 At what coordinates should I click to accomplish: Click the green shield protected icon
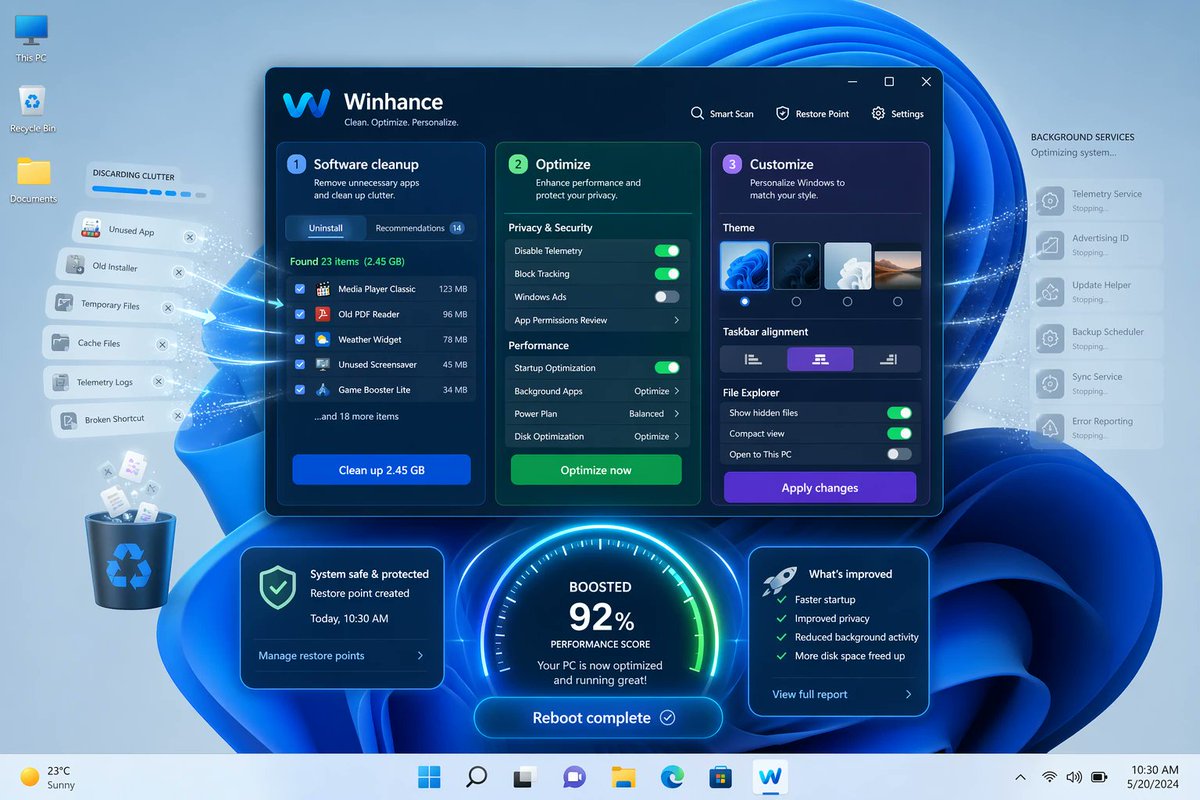277,587
